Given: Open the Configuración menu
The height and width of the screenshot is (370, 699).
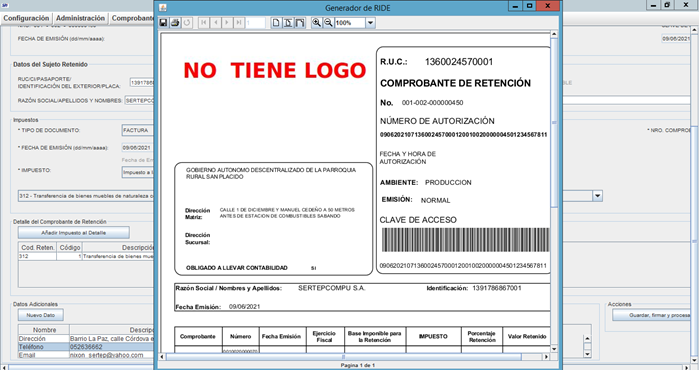Looking at the screenshot, I should tap(26, 18).
